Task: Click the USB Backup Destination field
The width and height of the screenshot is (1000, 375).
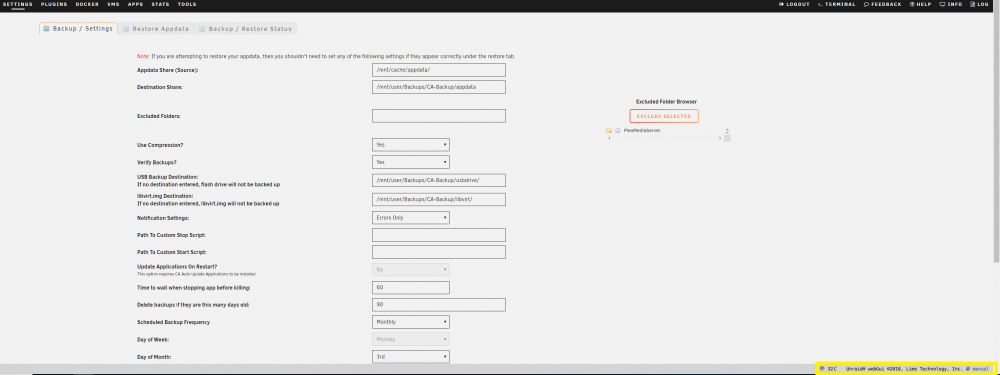Action: 439,180
